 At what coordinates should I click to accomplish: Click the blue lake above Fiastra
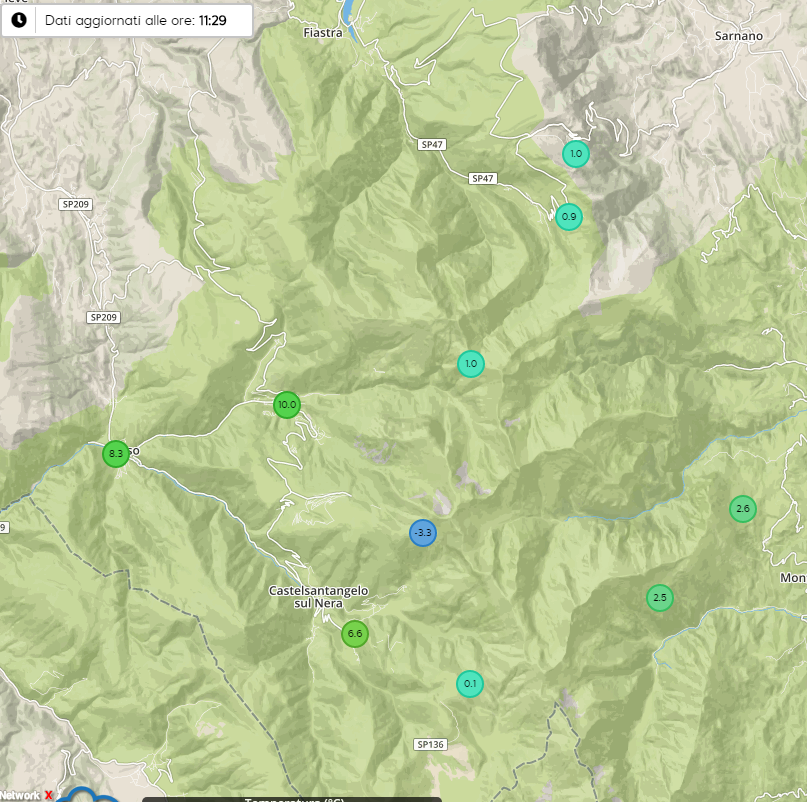coord(347,10)
